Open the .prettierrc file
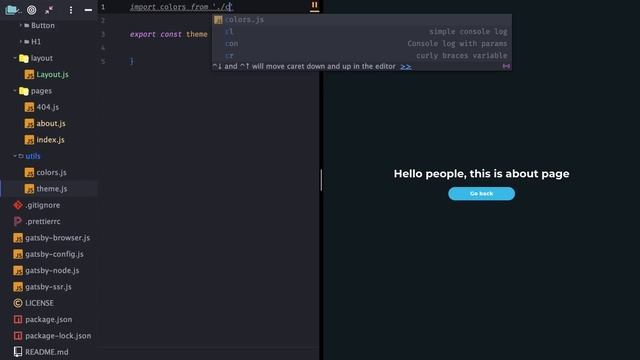 click(x=43, y=221)
